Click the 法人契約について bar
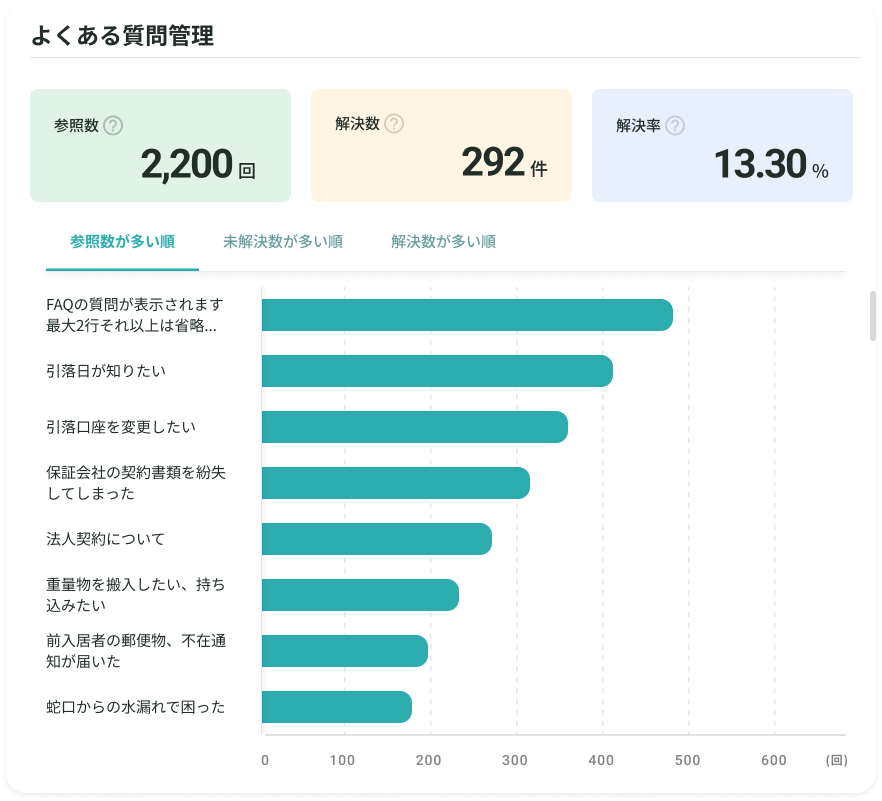The image size is (882, 801). (377, 539)
